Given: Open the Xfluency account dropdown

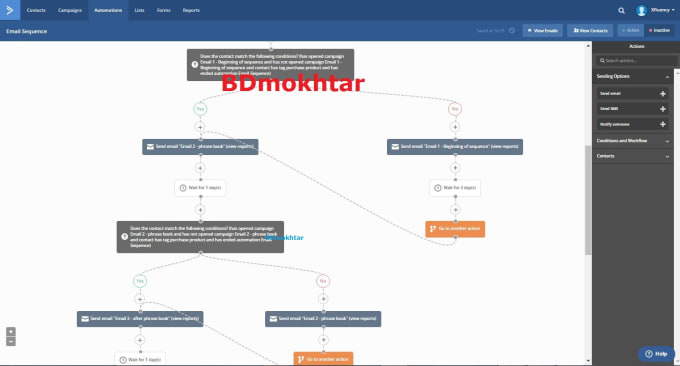Looking at the screenshot, I should point(662,10).
